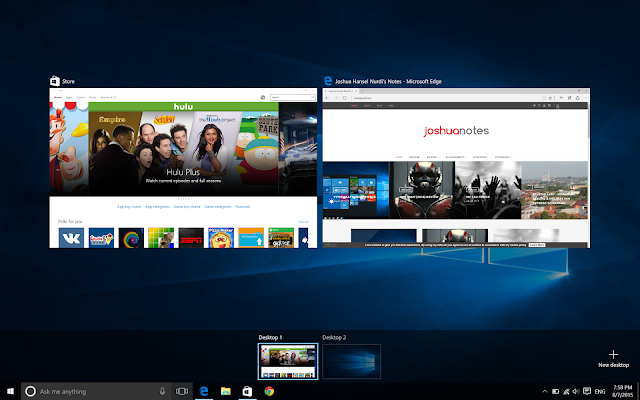Launch Google Chrome from the taskbar
Viewport: 640px width, 400px height.
pos(269,391)
